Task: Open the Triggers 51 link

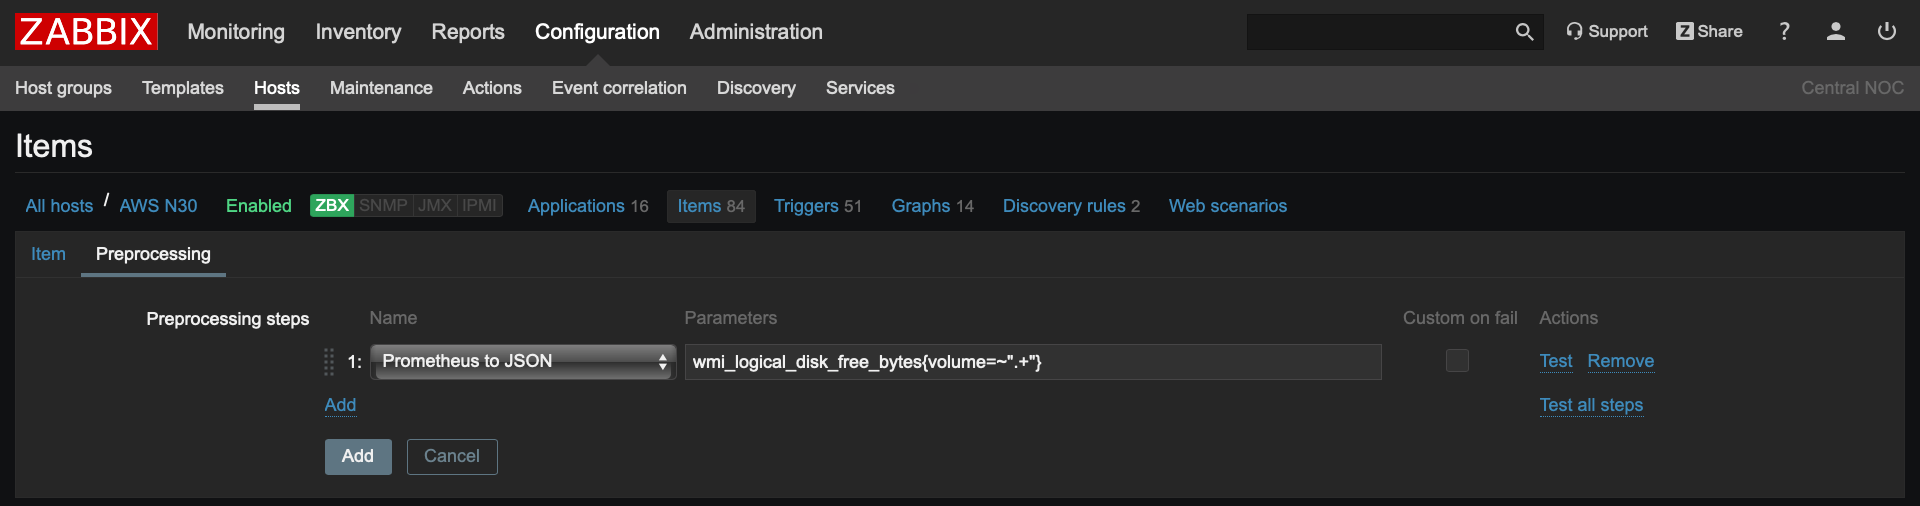Action: coord(817,206)
